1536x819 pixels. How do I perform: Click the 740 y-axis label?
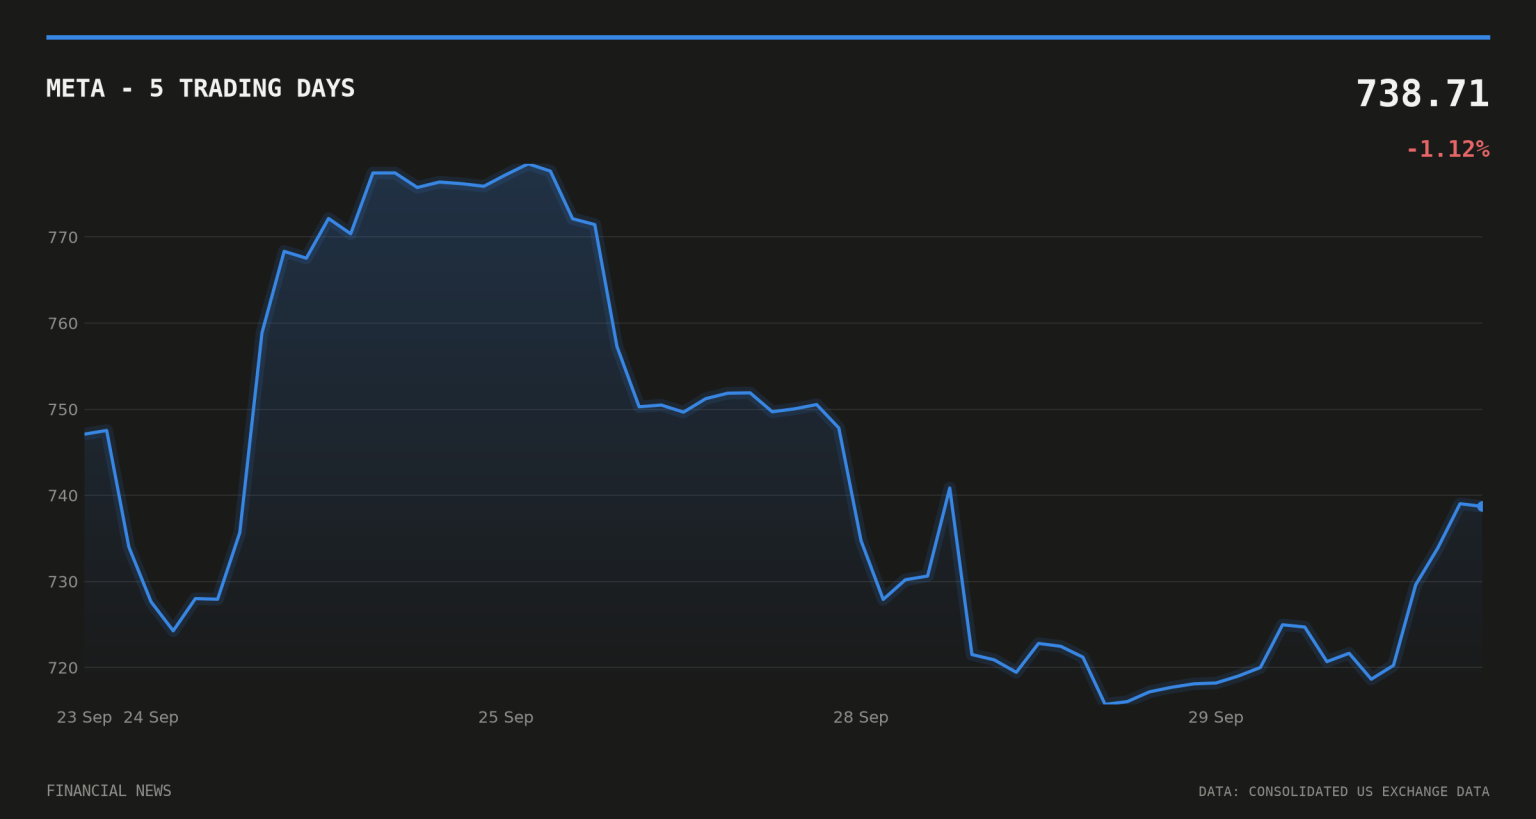[62, 496]
